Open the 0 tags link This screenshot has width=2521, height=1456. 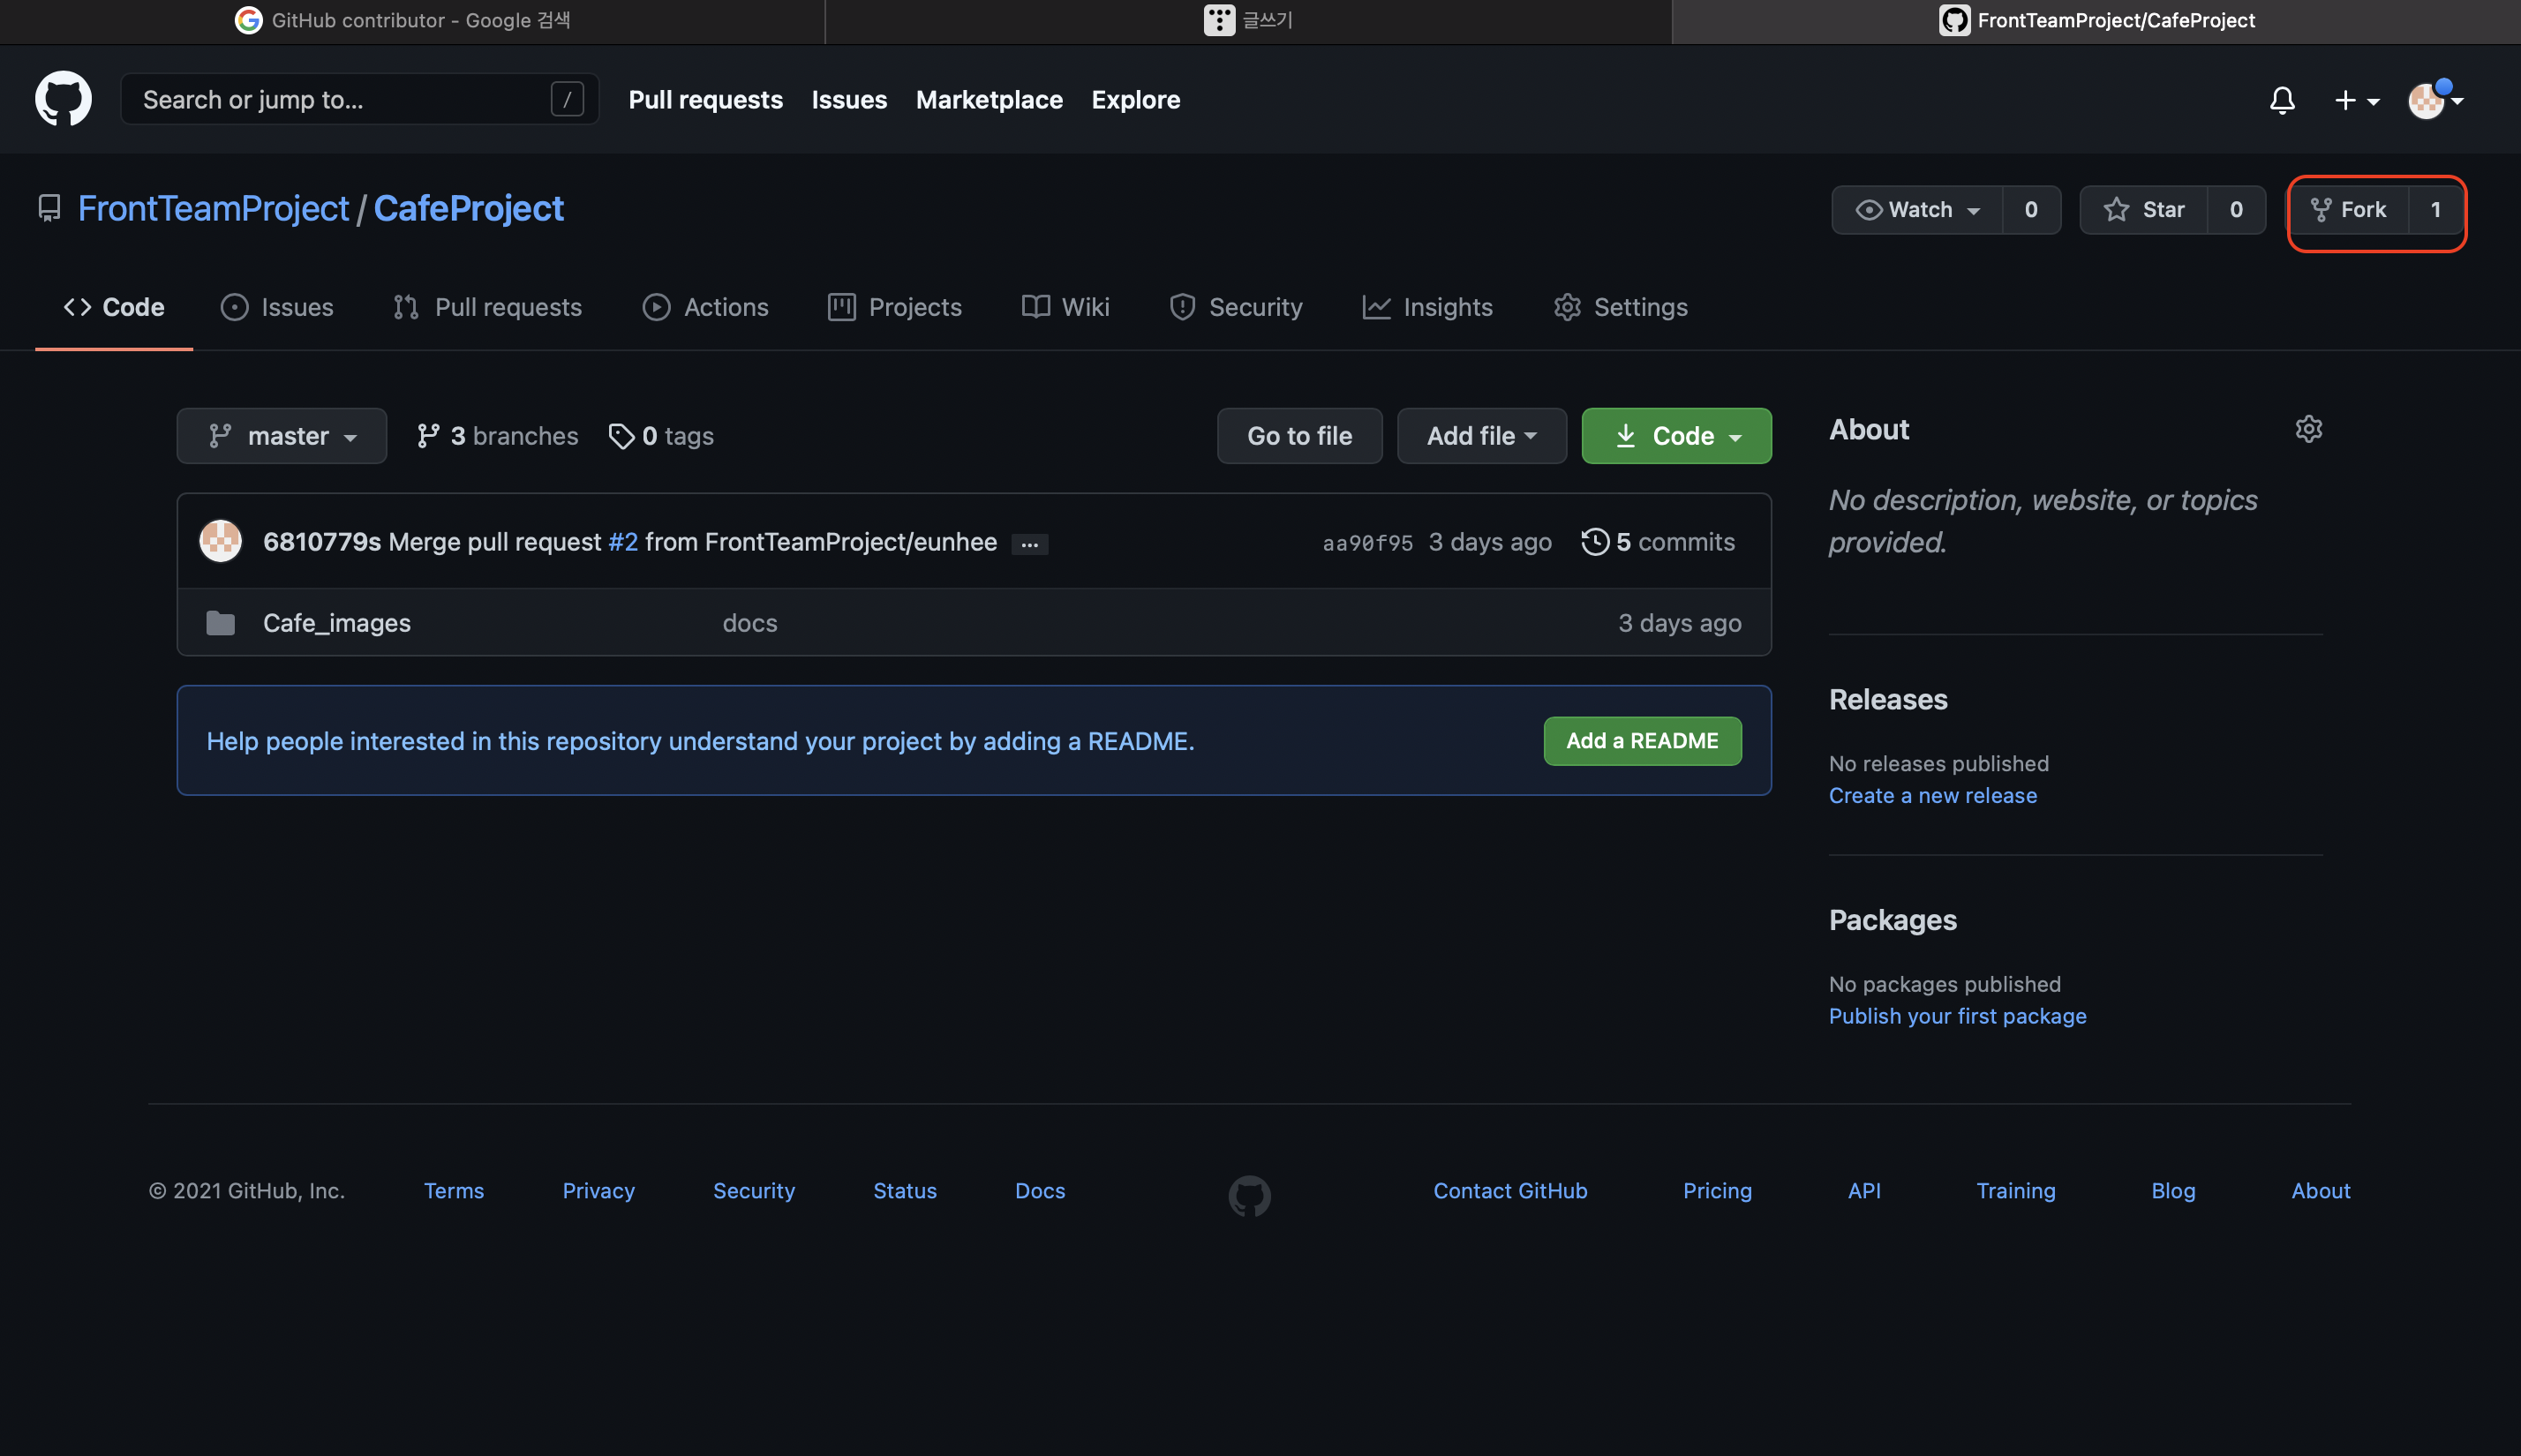(661, 436)
